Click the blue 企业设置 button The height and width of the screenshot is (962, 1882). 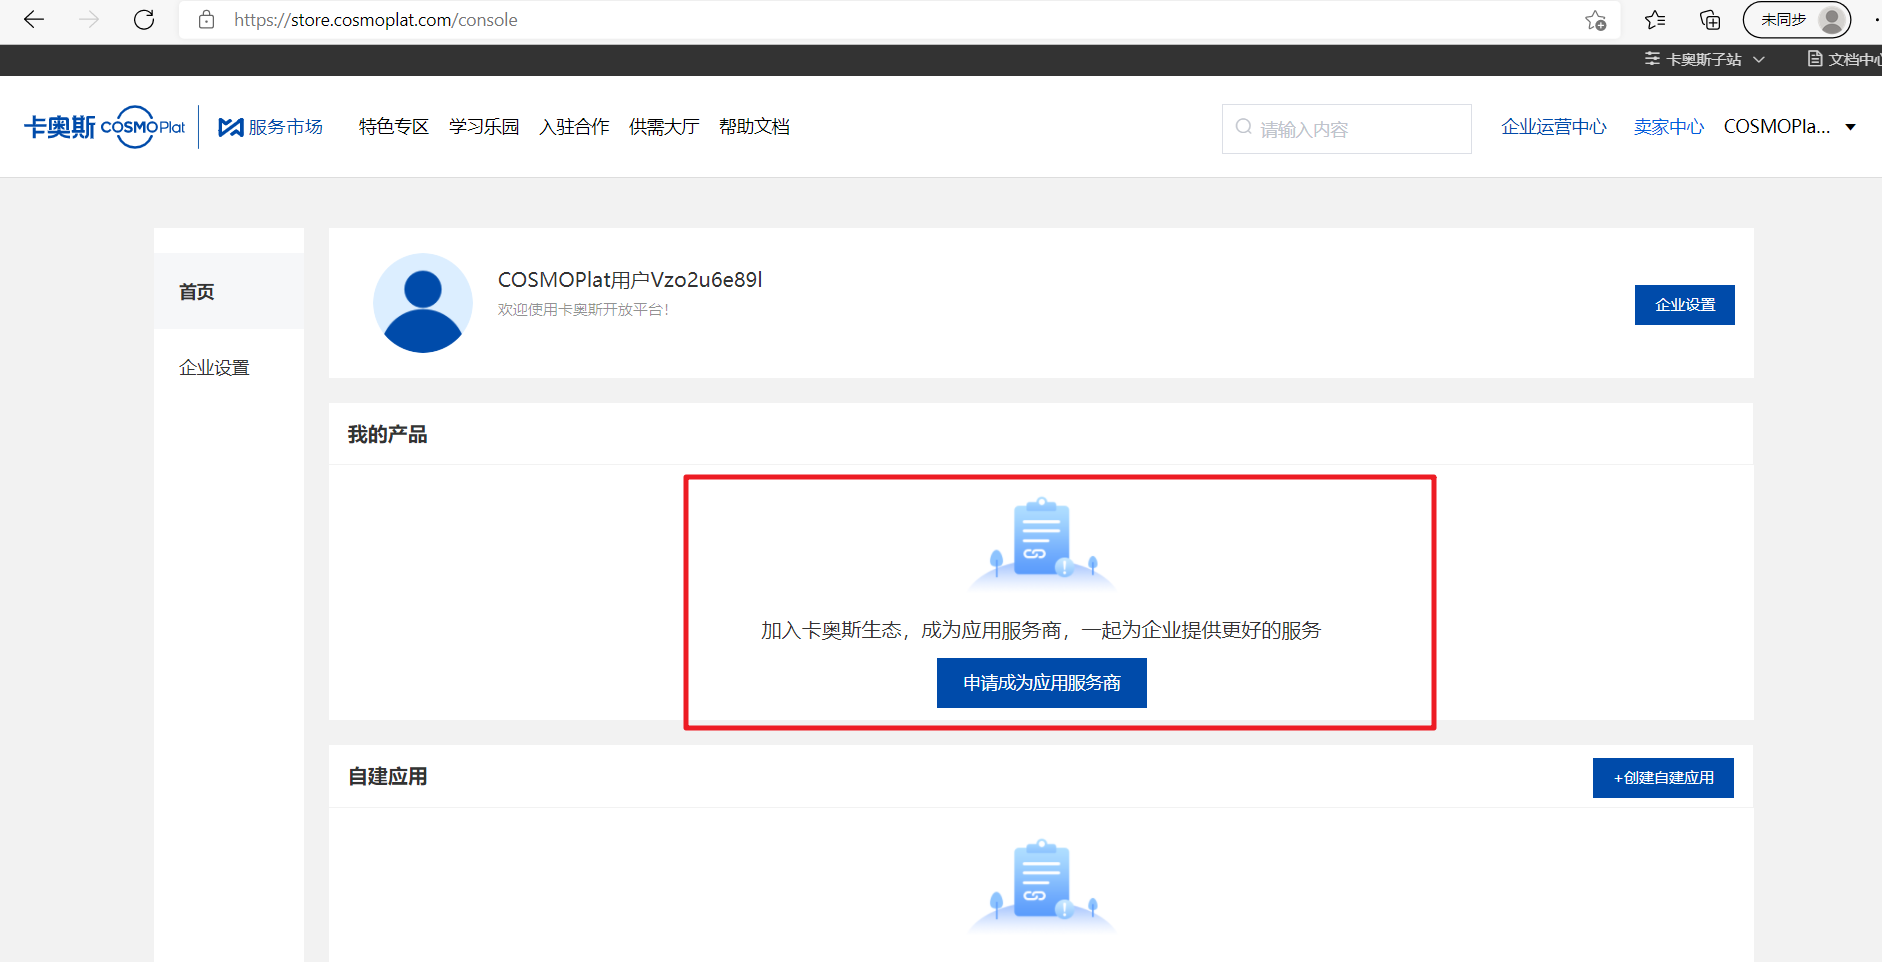[1685, 305]
